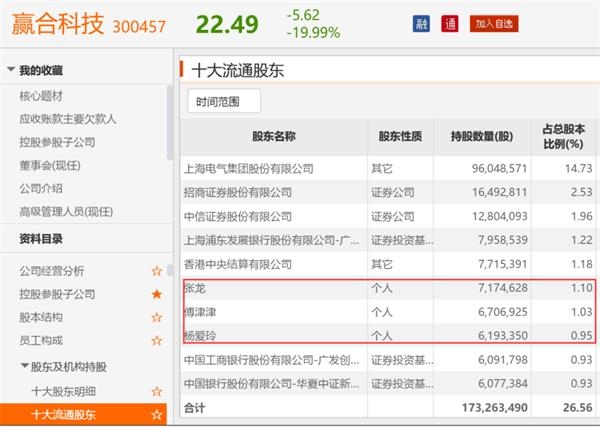Select 员工构成 in the directory

point(41,340)
